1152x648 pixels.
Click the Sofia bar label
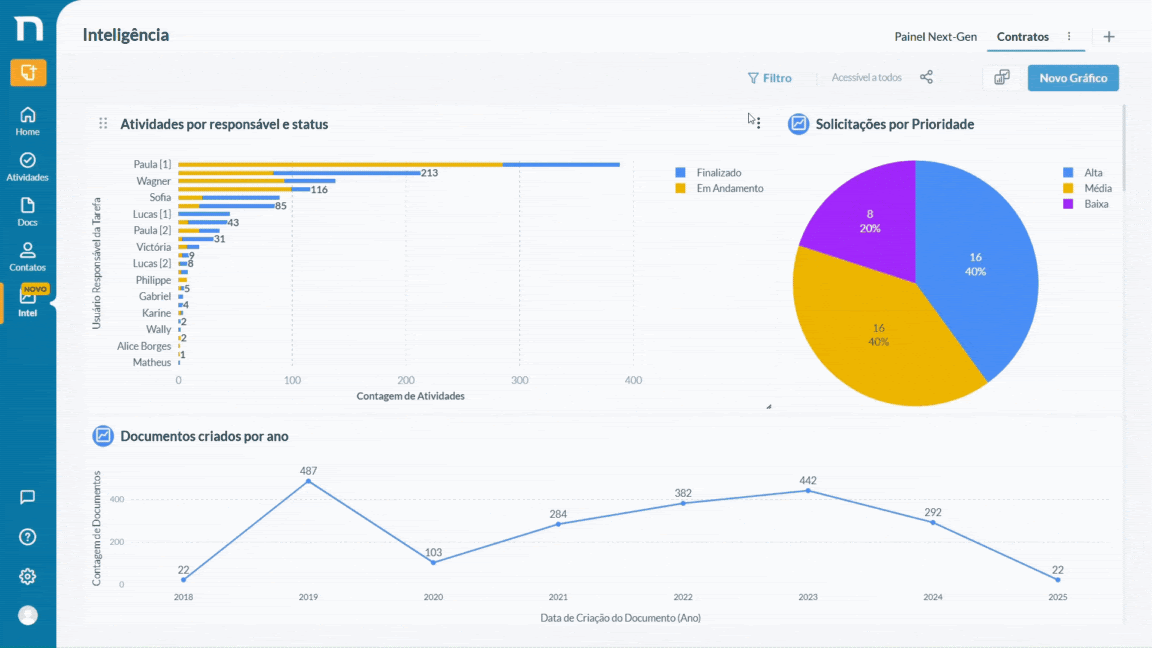tap(160, 197)
